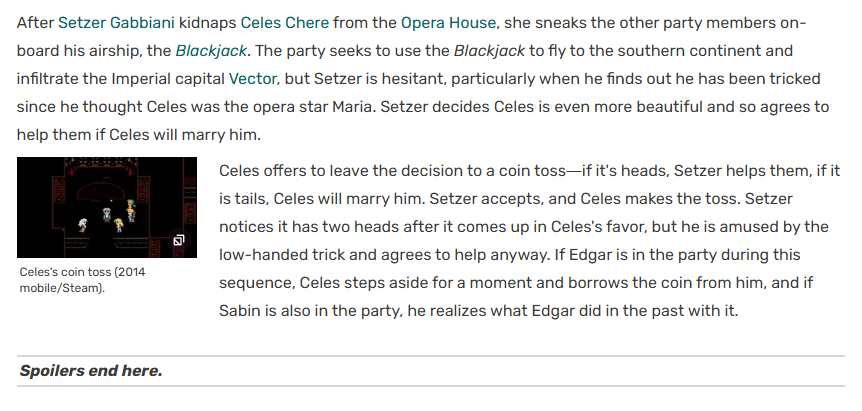862x411 pixels.
Task: Click the enlarge icon on the thumbnail
Action: pyautogui.click(x=178, y=240)
